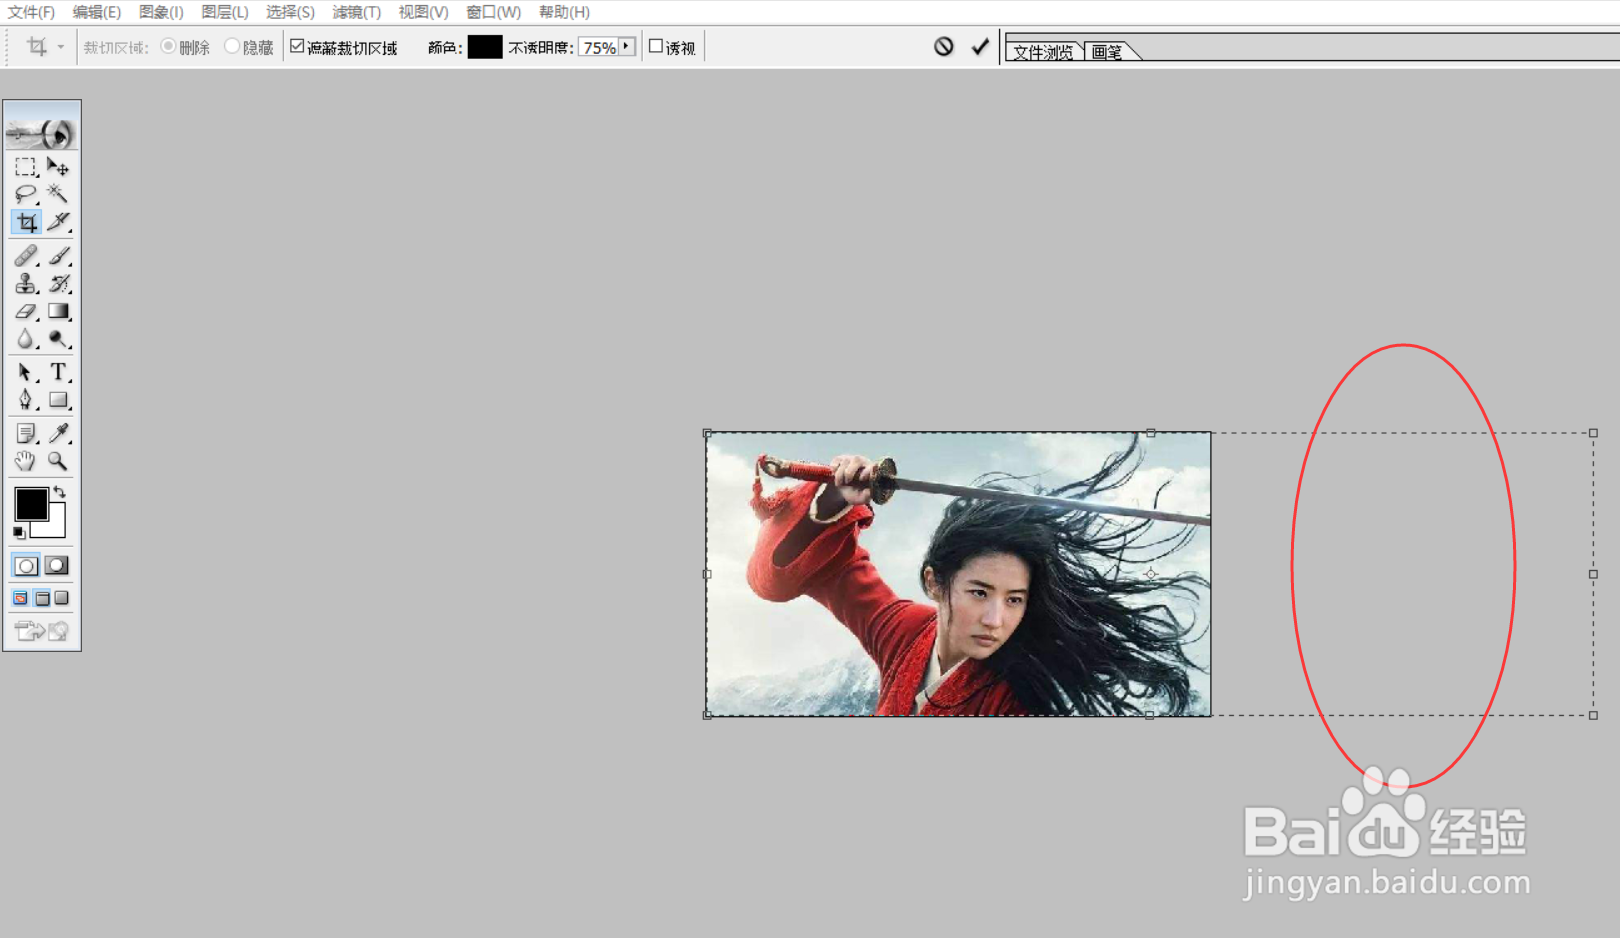This screenshot has height=938, width=1620.
Task: Open the 滤镜(T) menu
Action: tap(357, 12)
